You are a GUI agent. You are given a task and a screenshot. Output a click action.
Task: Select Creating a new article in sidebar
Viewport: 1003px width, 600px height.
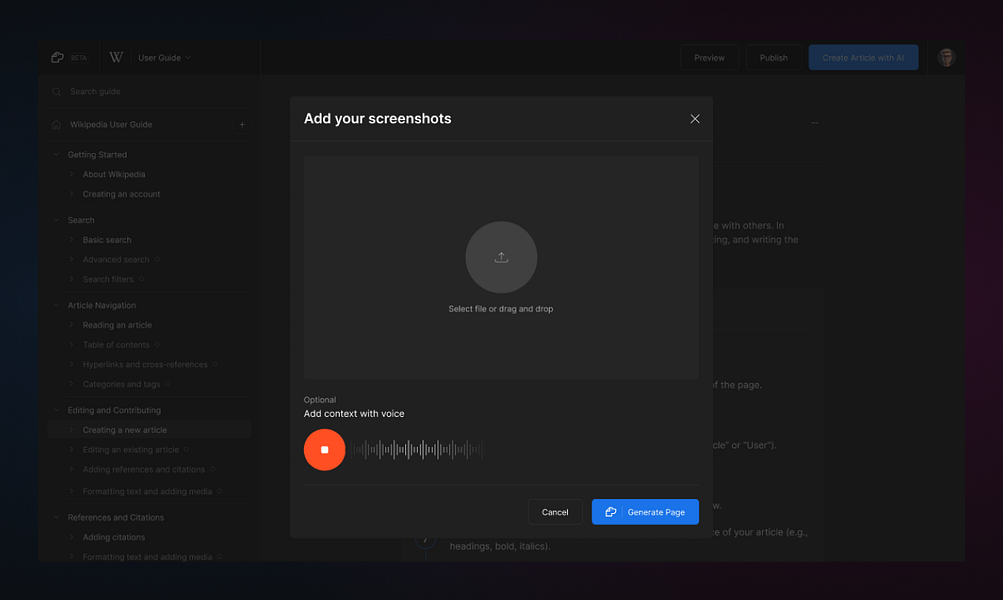(x=150, y=430)
